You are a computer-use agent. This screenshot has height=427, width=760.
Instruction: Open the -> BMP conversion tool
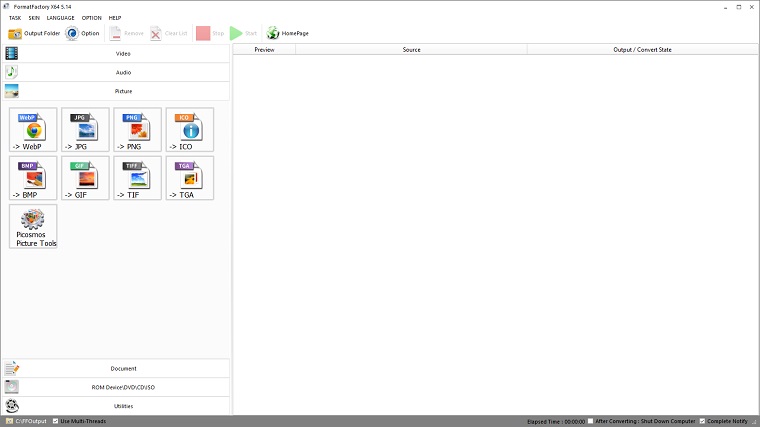point(33,178)
